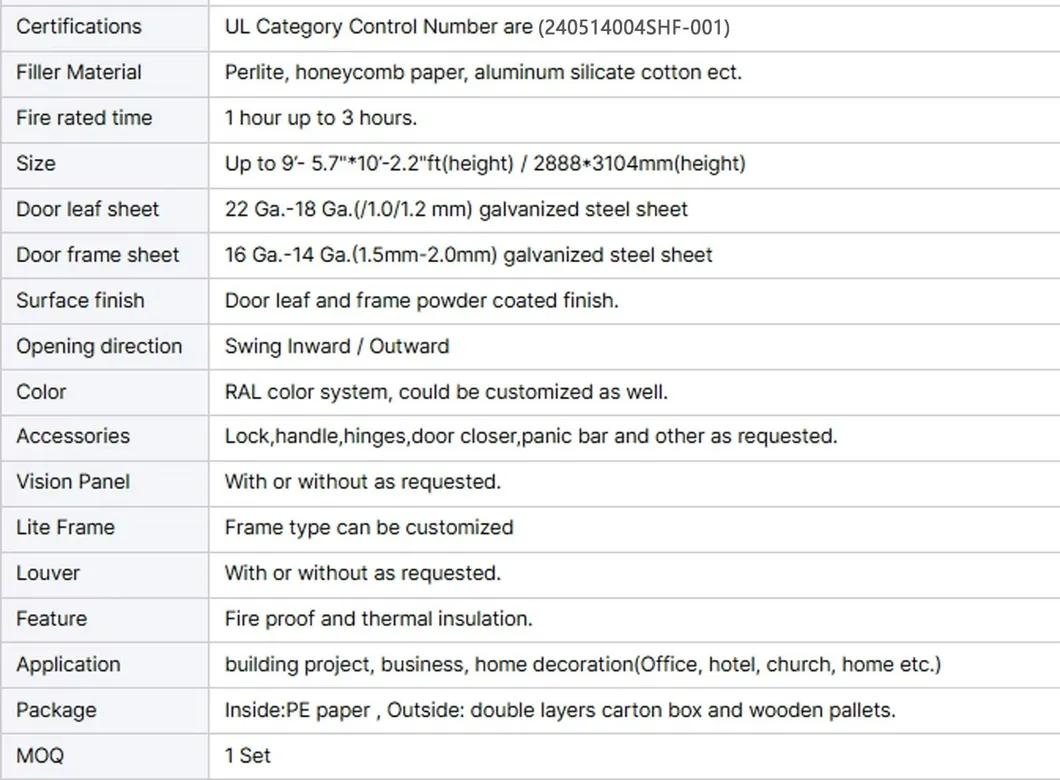Select the MOQ '1 Set' value

[247, 756]
